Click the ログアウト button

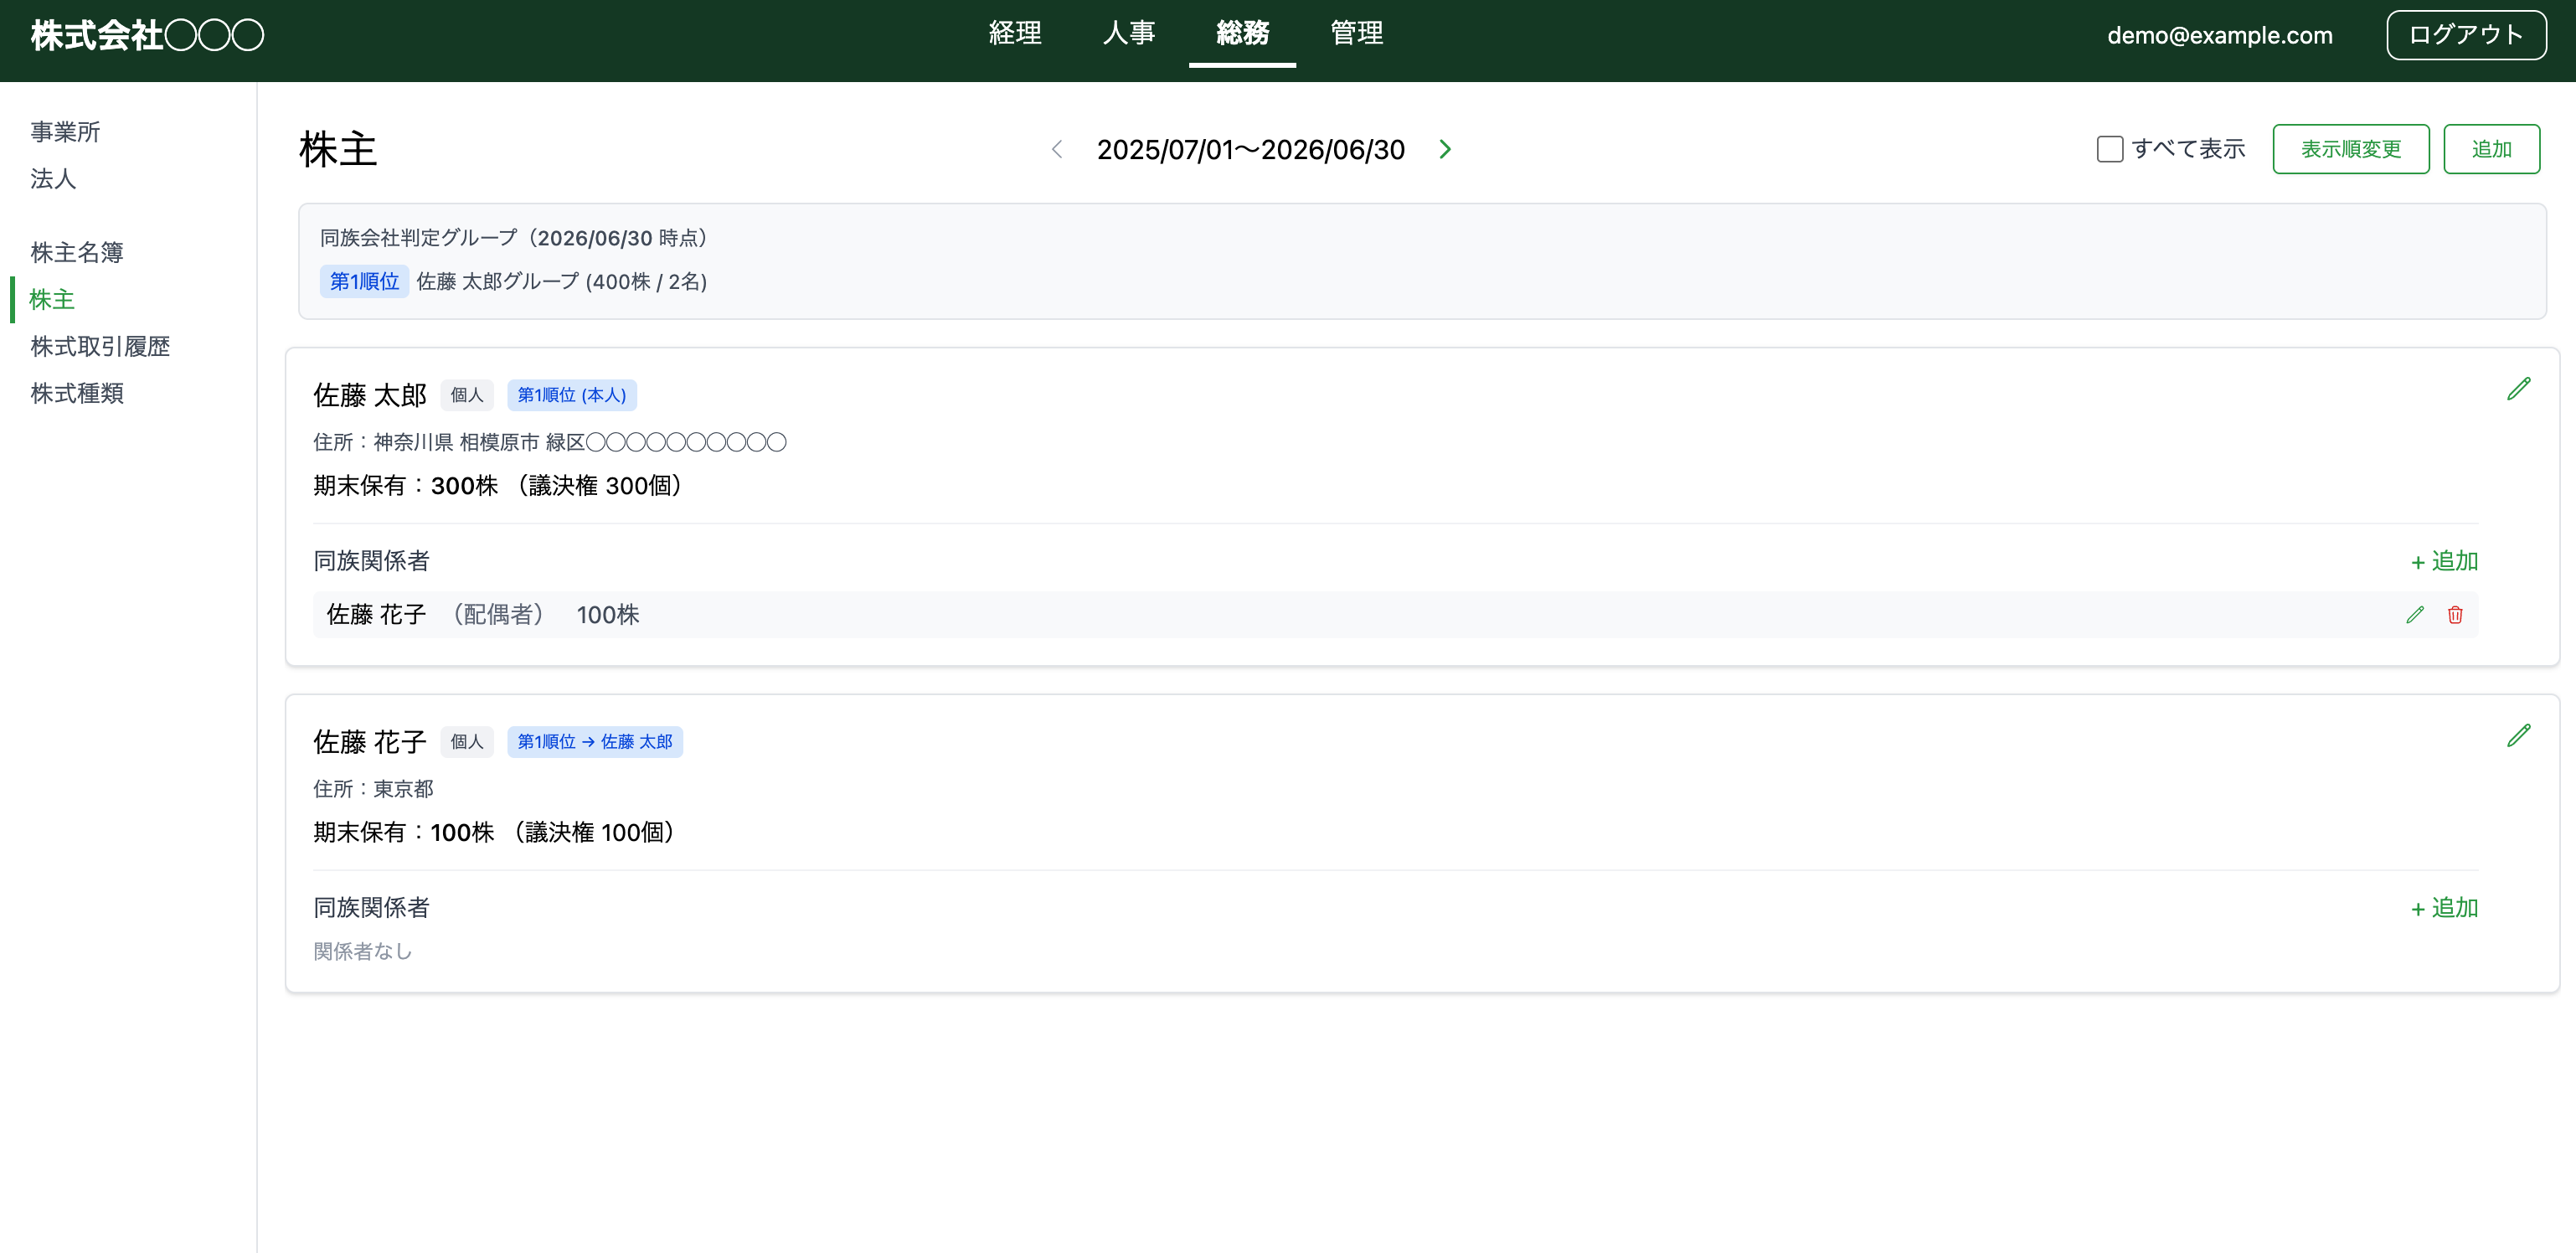pos(2465,35)
